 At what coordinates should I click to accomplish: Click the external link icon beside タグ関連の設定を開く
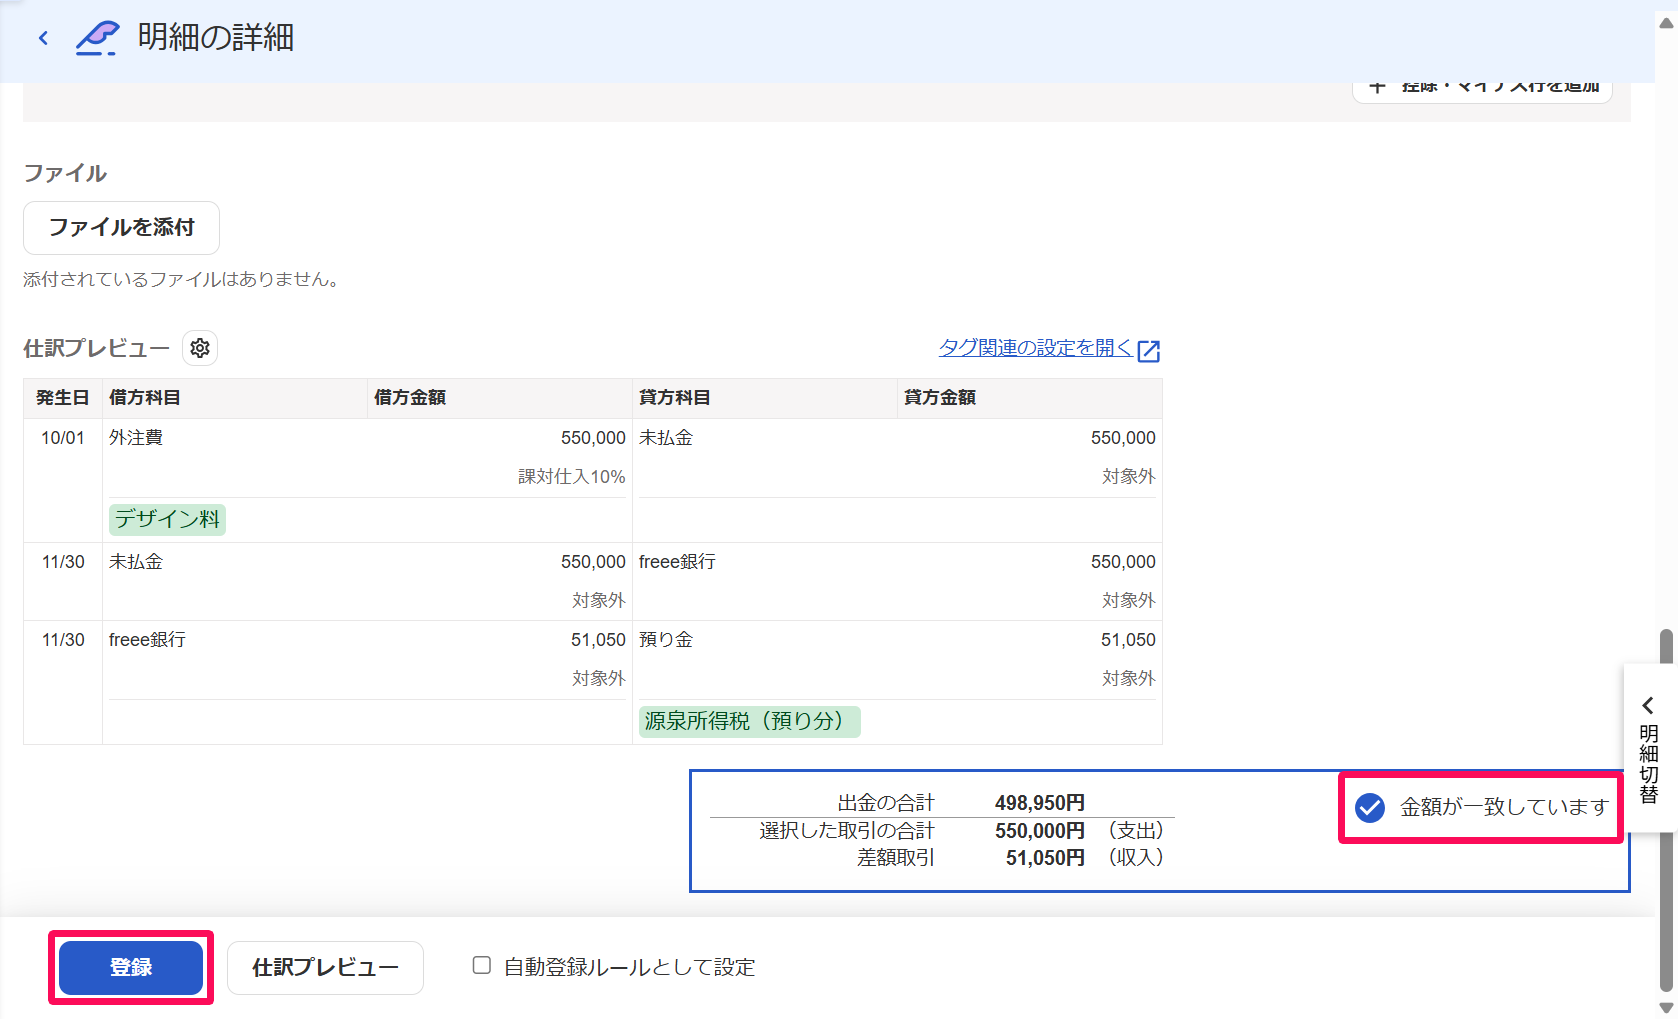click(x=1149, y=350)
